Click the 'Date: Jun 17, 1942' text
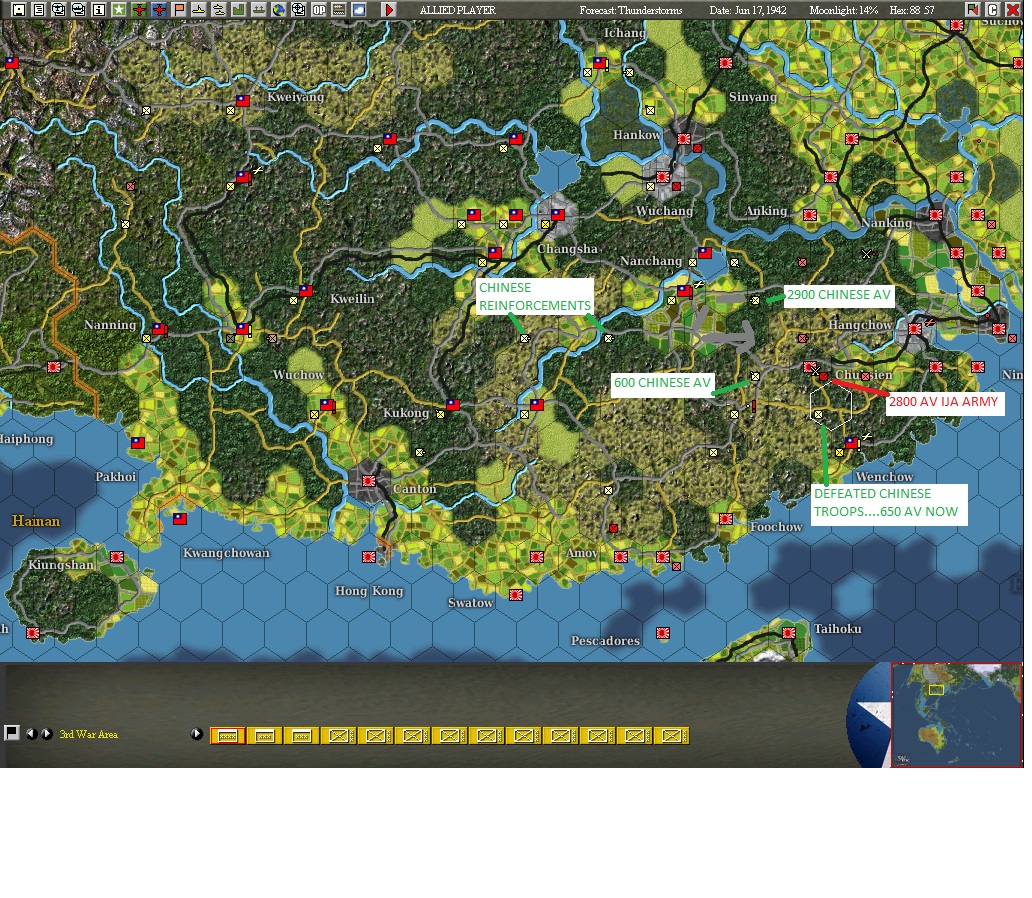The image size is (1032, 898). (x=748, y=10)
